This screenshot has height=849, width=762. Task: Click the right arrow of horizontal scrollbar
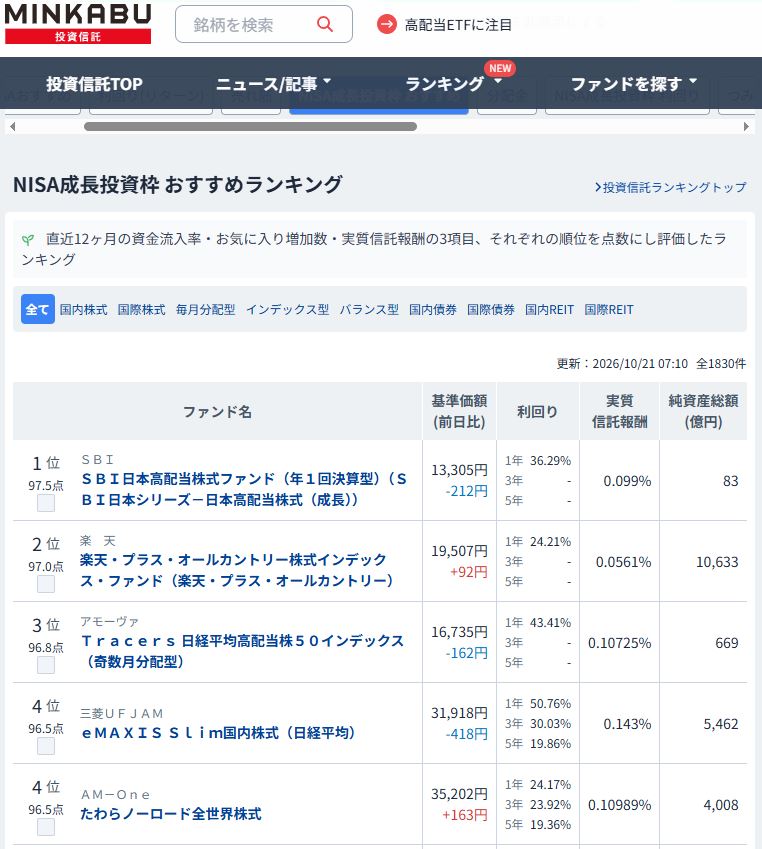(x=746, y=127)
